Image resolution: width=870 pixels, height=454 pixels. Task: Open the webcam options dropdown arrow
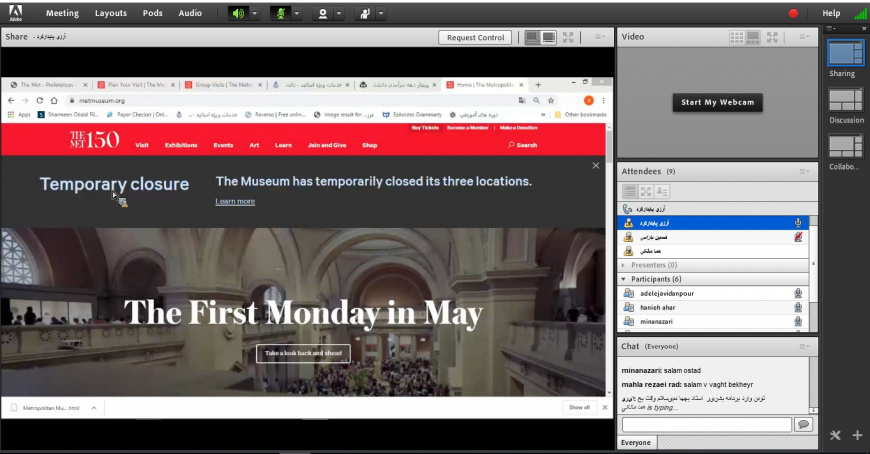point(340,13)
